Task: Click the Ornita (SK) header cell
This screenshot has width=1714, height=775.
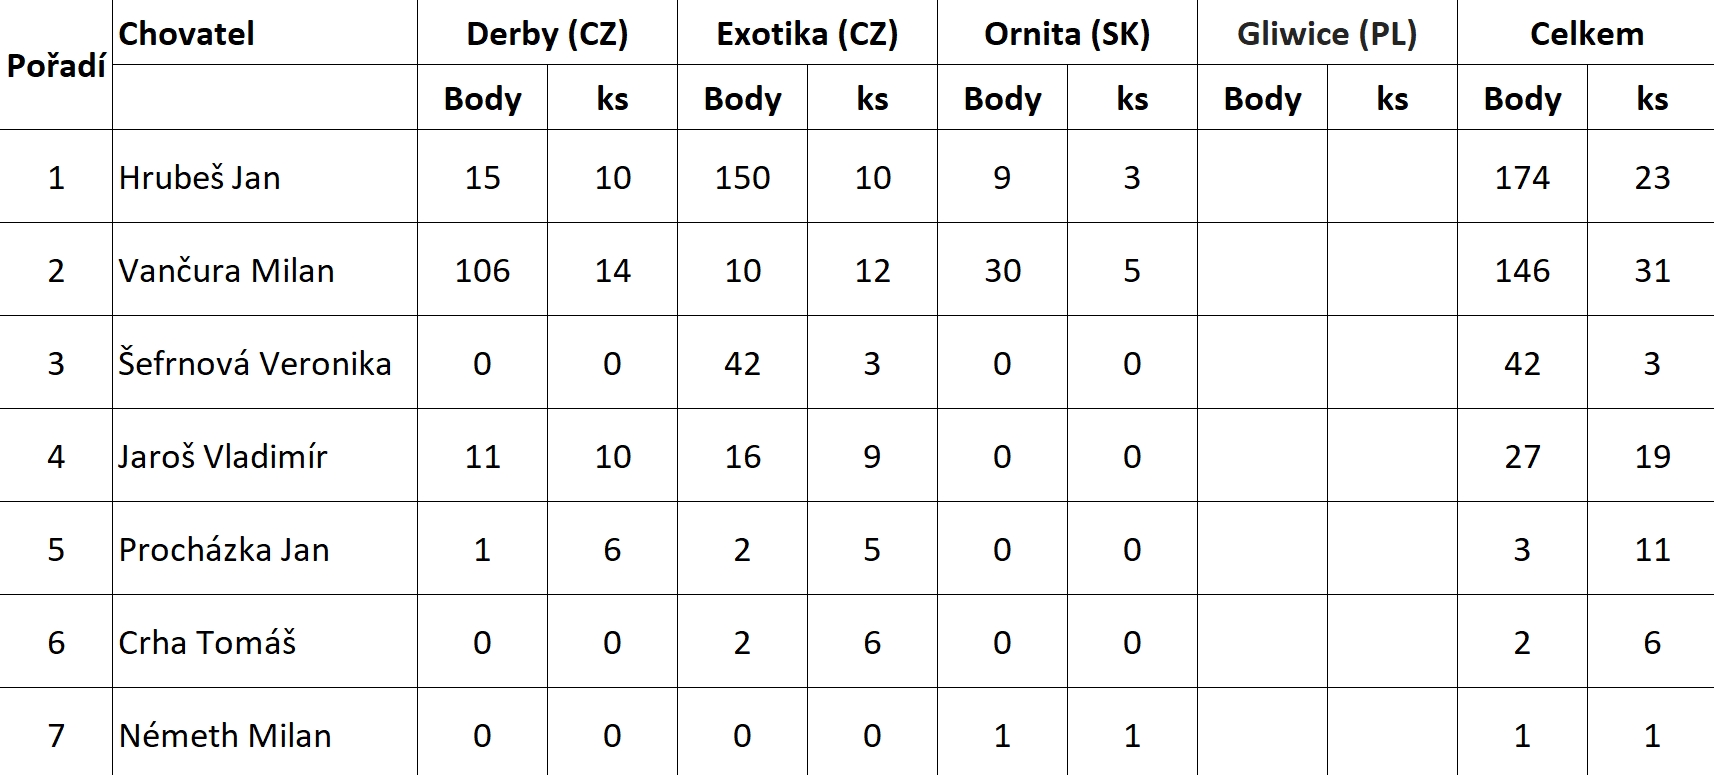Action: point(1067,34)
